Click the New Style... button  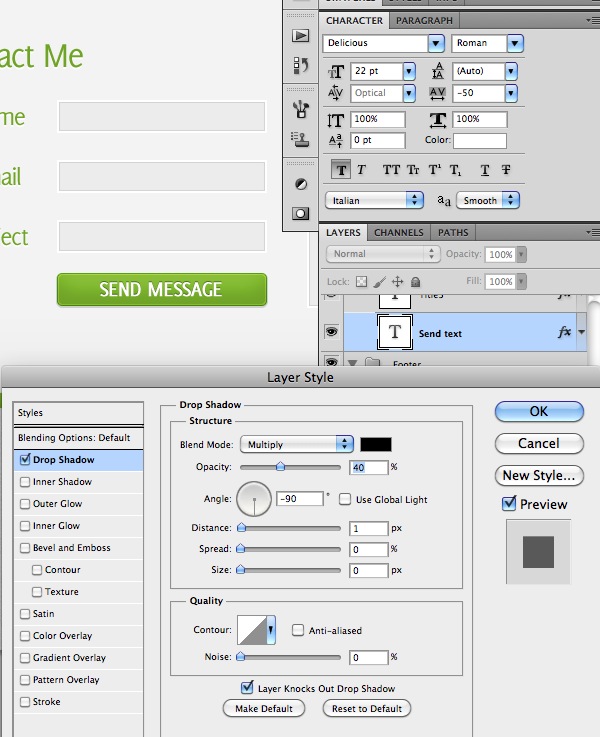click(539, 475)
